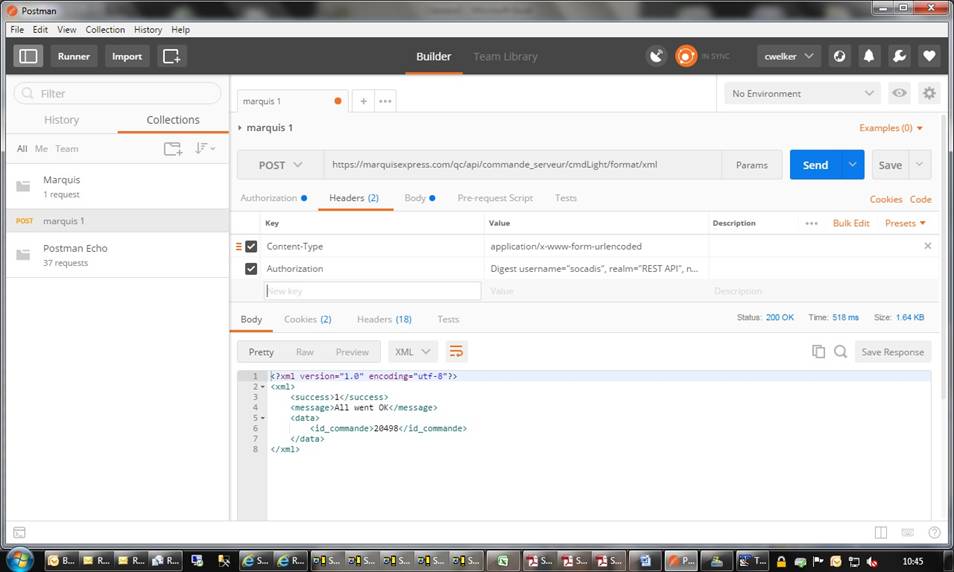Open the Presets dropdown
This screenshot has height=572, width=954.
(x=905, y=223)
